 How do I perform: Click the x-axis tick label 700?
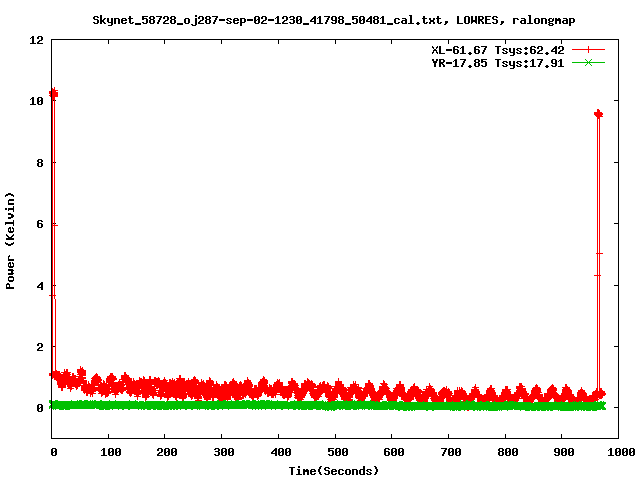[x=451, y=452]
